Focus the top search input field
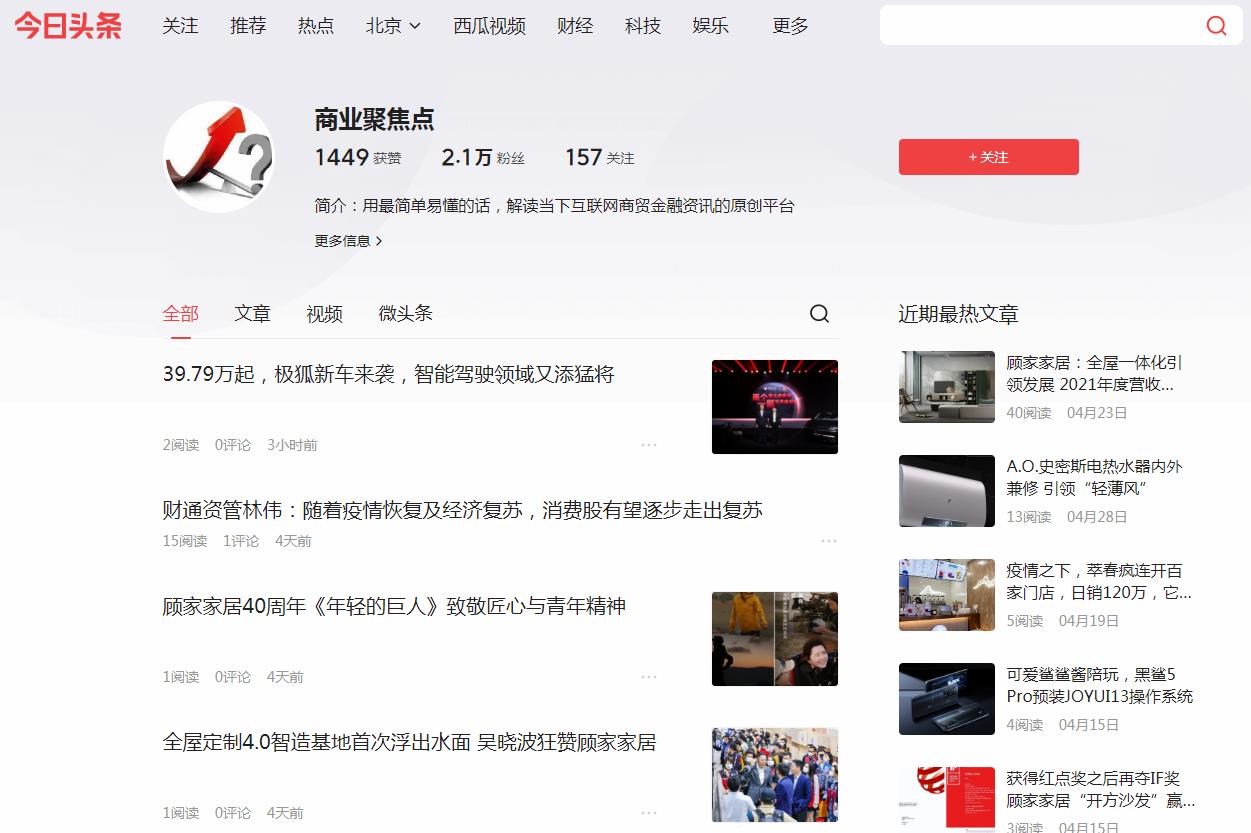Screen dimensions: 1251x833 (x=1040, y=26)
